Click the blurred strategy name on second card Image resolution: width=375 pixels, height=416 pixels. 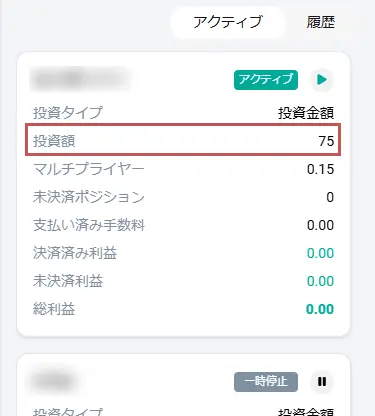[53, 381]
